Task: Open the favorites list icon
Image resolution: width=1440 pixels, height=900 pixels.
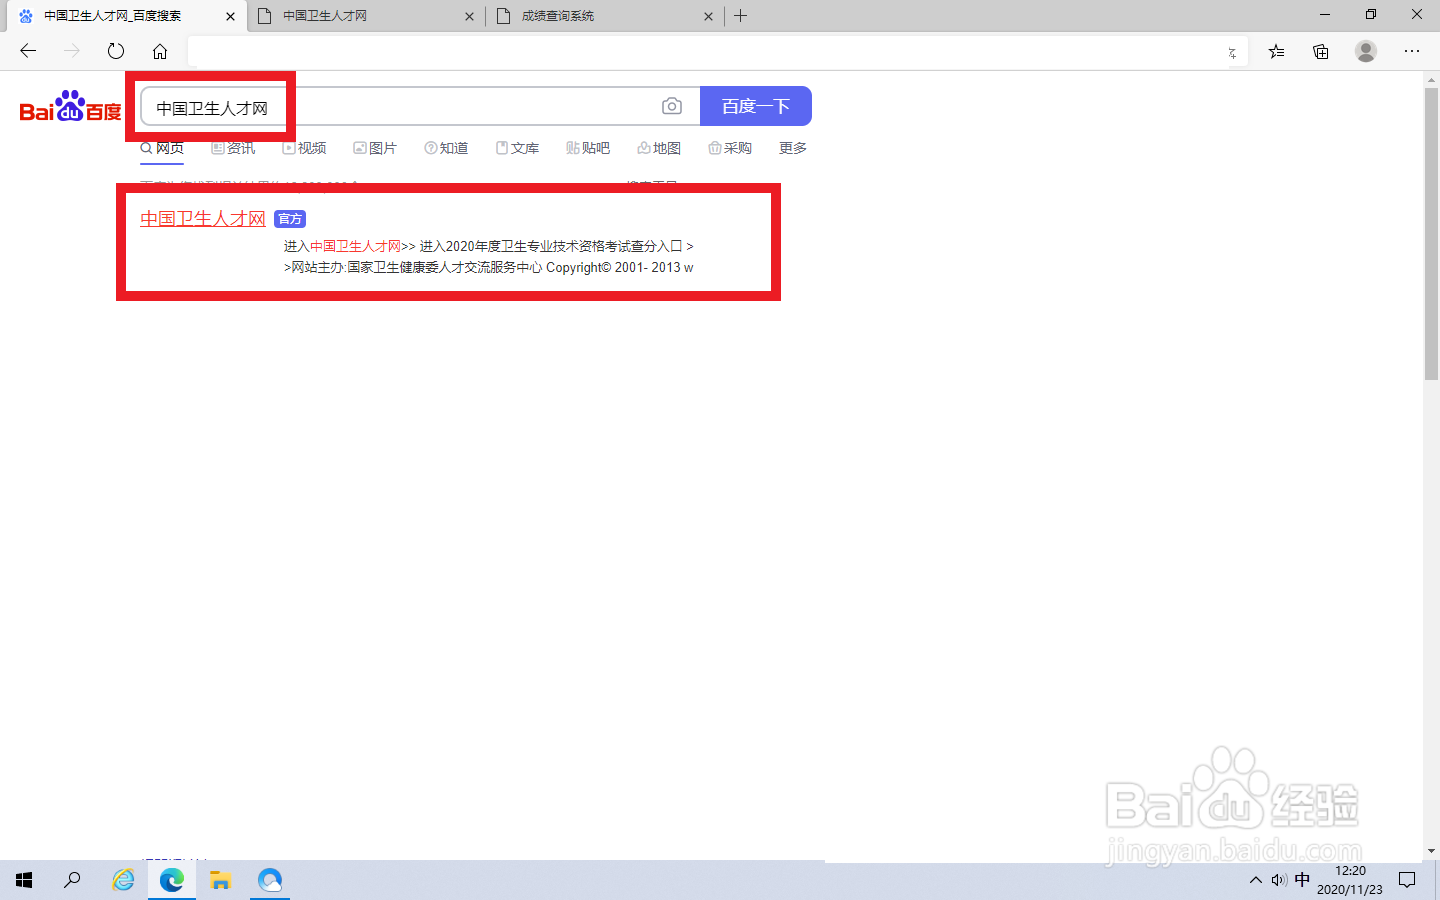Action: tap(1277, 52)
